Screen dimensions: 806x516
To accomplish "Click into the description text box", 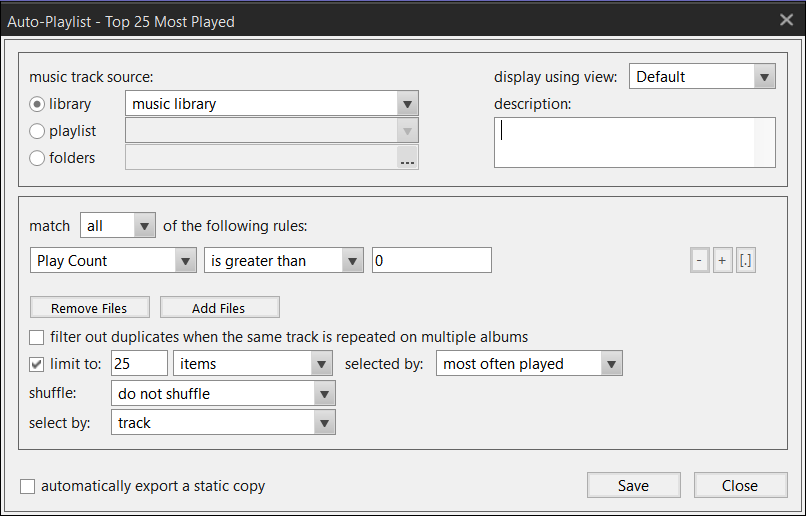I will pyautogui.click(x=634, y=142).
